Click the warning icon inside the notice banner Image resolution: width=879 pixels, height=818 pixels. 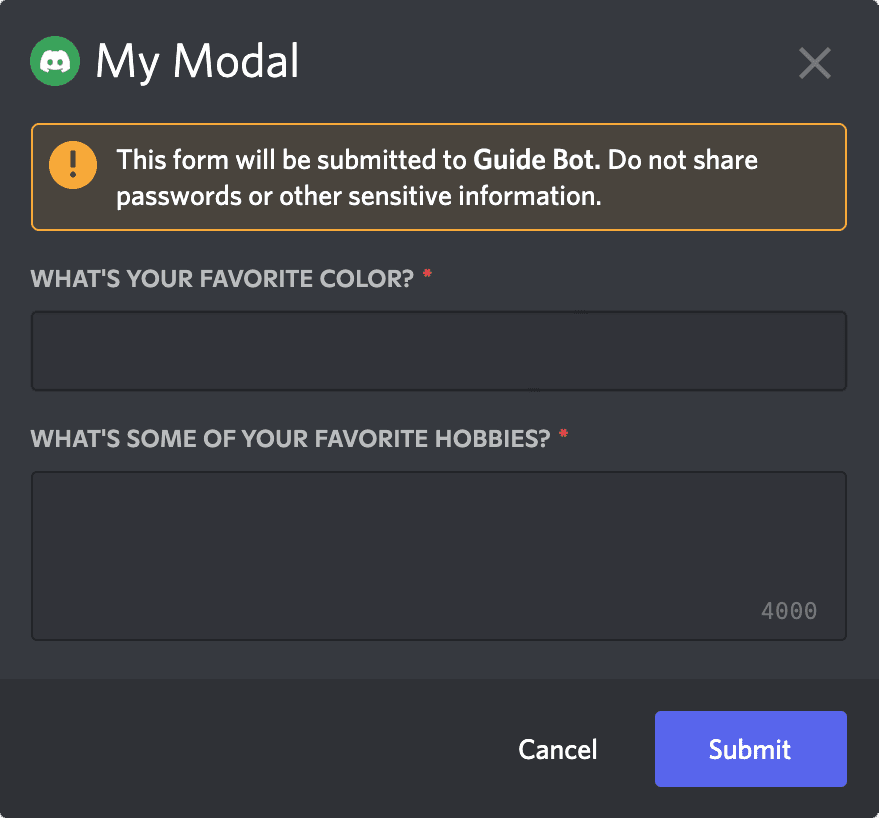pos(72,165)
